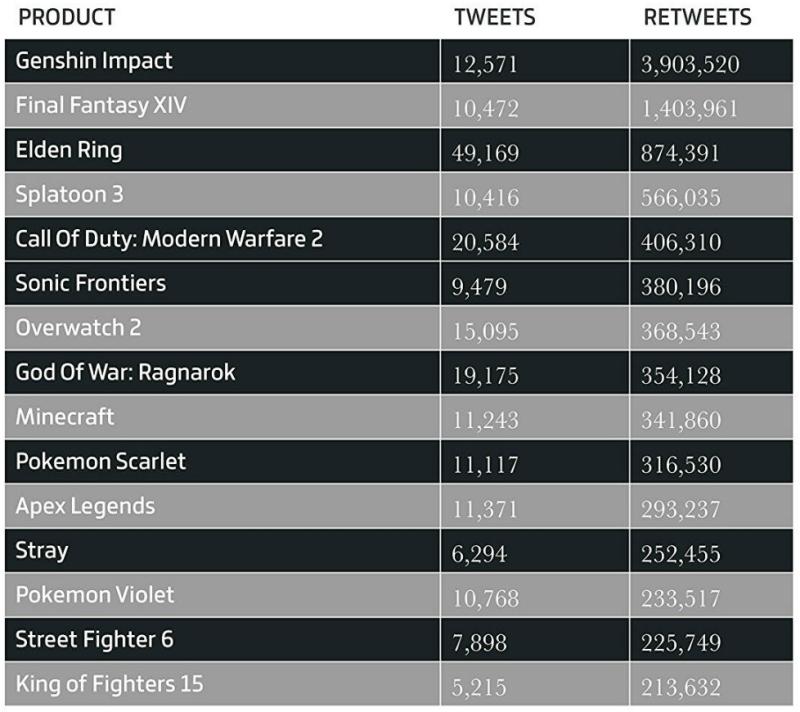The height and width of the screenshot is (712, 800).
Task: Select Genshin Impact retweets value 3,903,520
Action: tap(690, 64)
